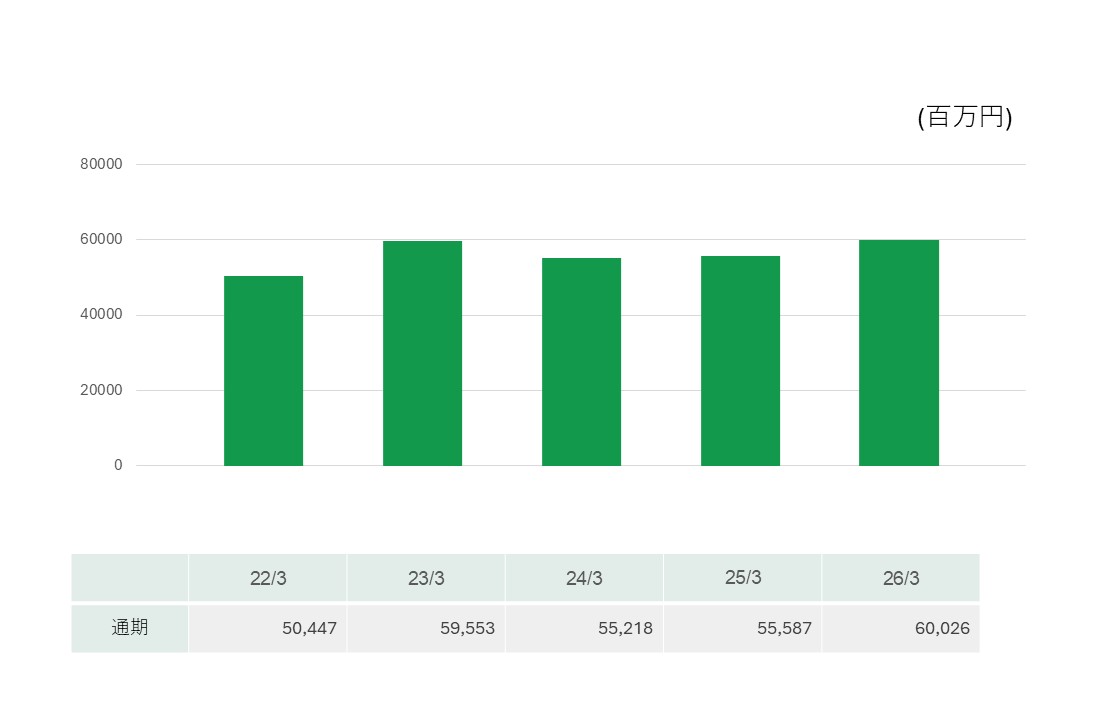
Task: Click the value 60,026 cell
Action: tap(900, 628)
